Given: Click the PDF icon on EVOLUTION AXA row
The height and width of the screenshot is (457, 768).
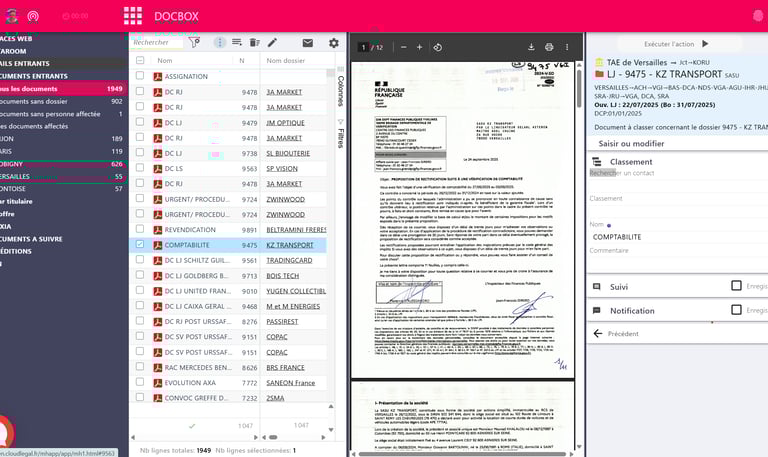Looking at the screenshot, I should pos(158,383).
